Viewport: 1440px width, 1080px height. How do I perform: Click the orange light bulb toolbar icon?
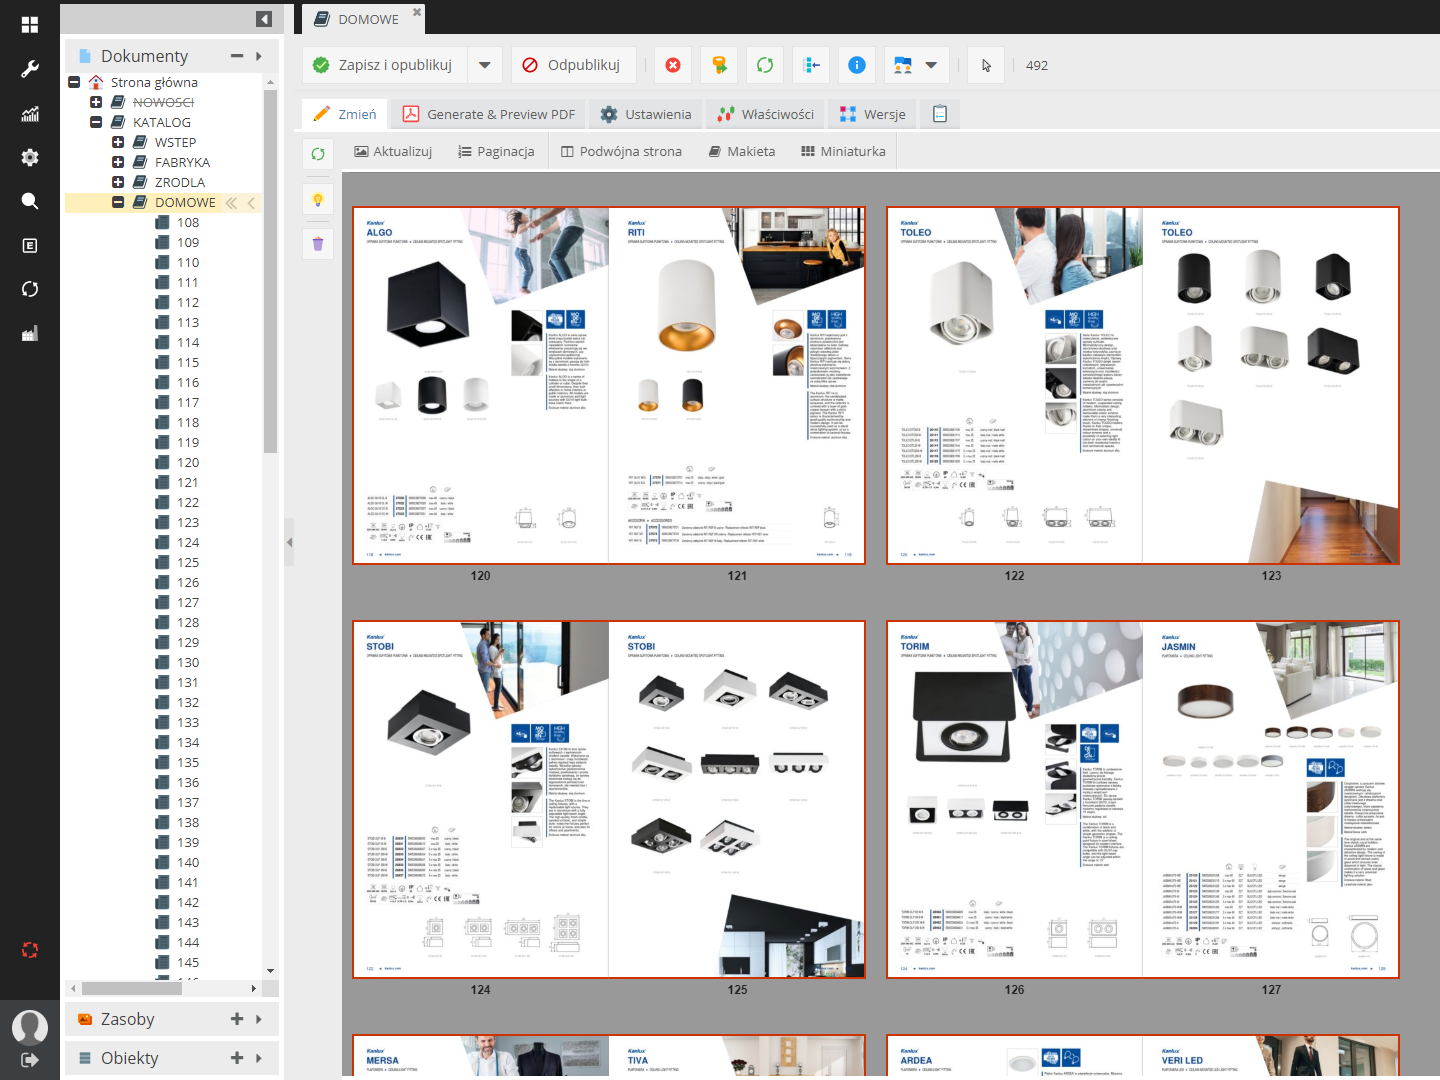(x=719, y=65)
